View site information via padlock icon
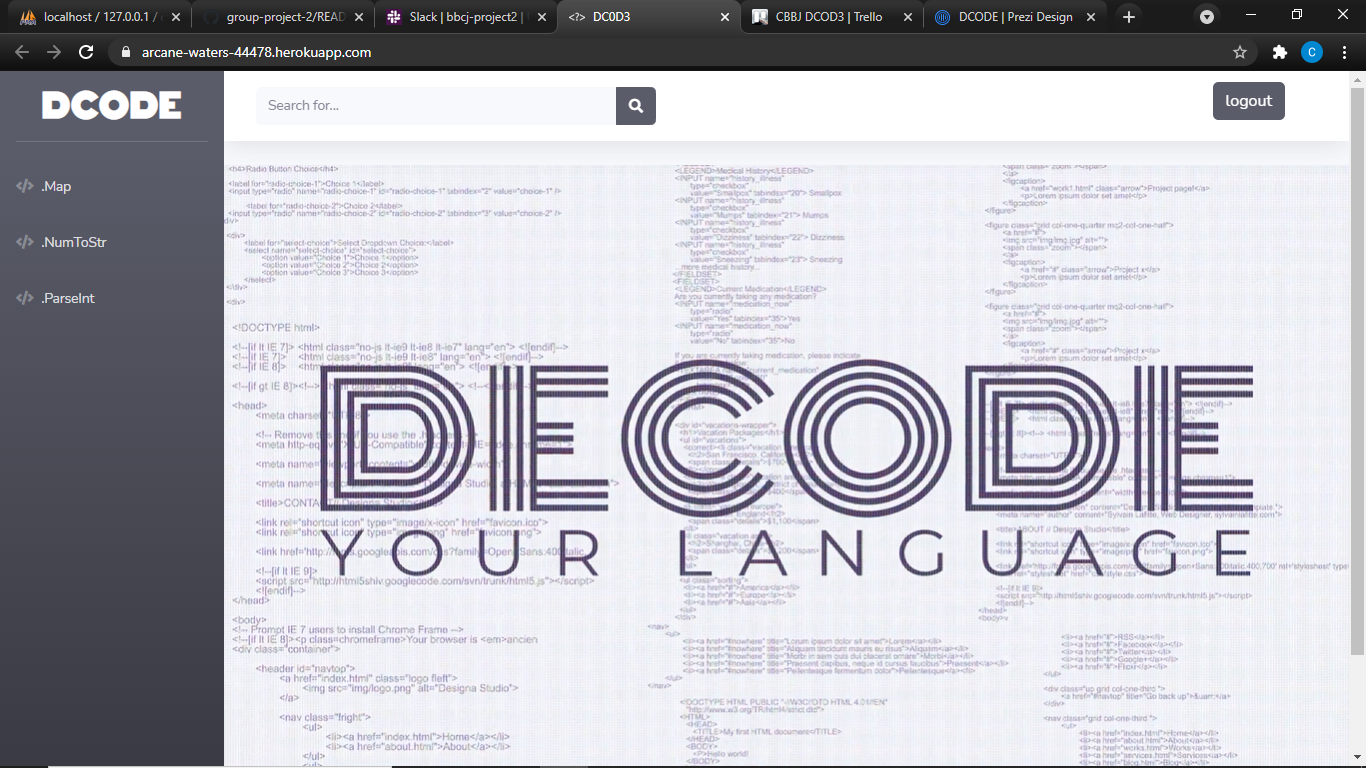Screen dimensions: 1366x768 click(x=126, y=52)
